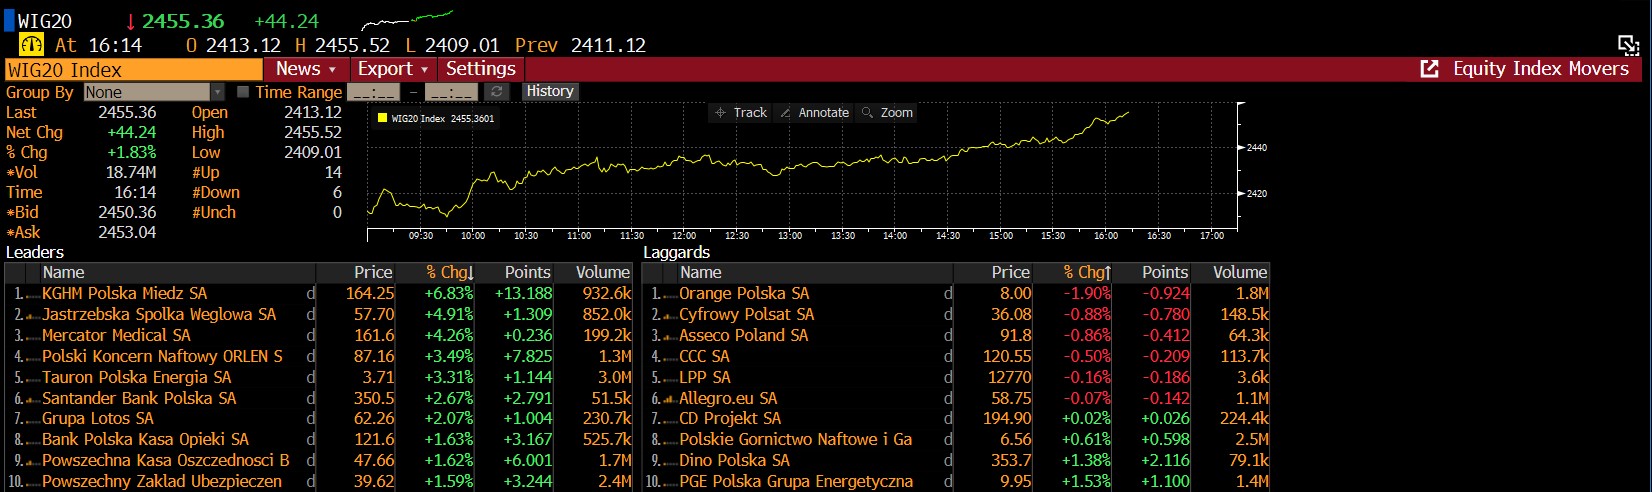The width and height of the screenshot is (1652, 492).
Task: Click the red down arrow beside 2455.36
Action: pos(130,22)
